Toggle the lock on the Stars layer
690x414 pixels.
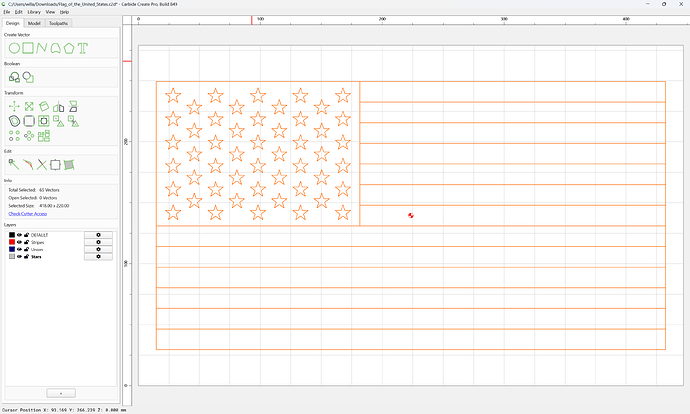26,256
